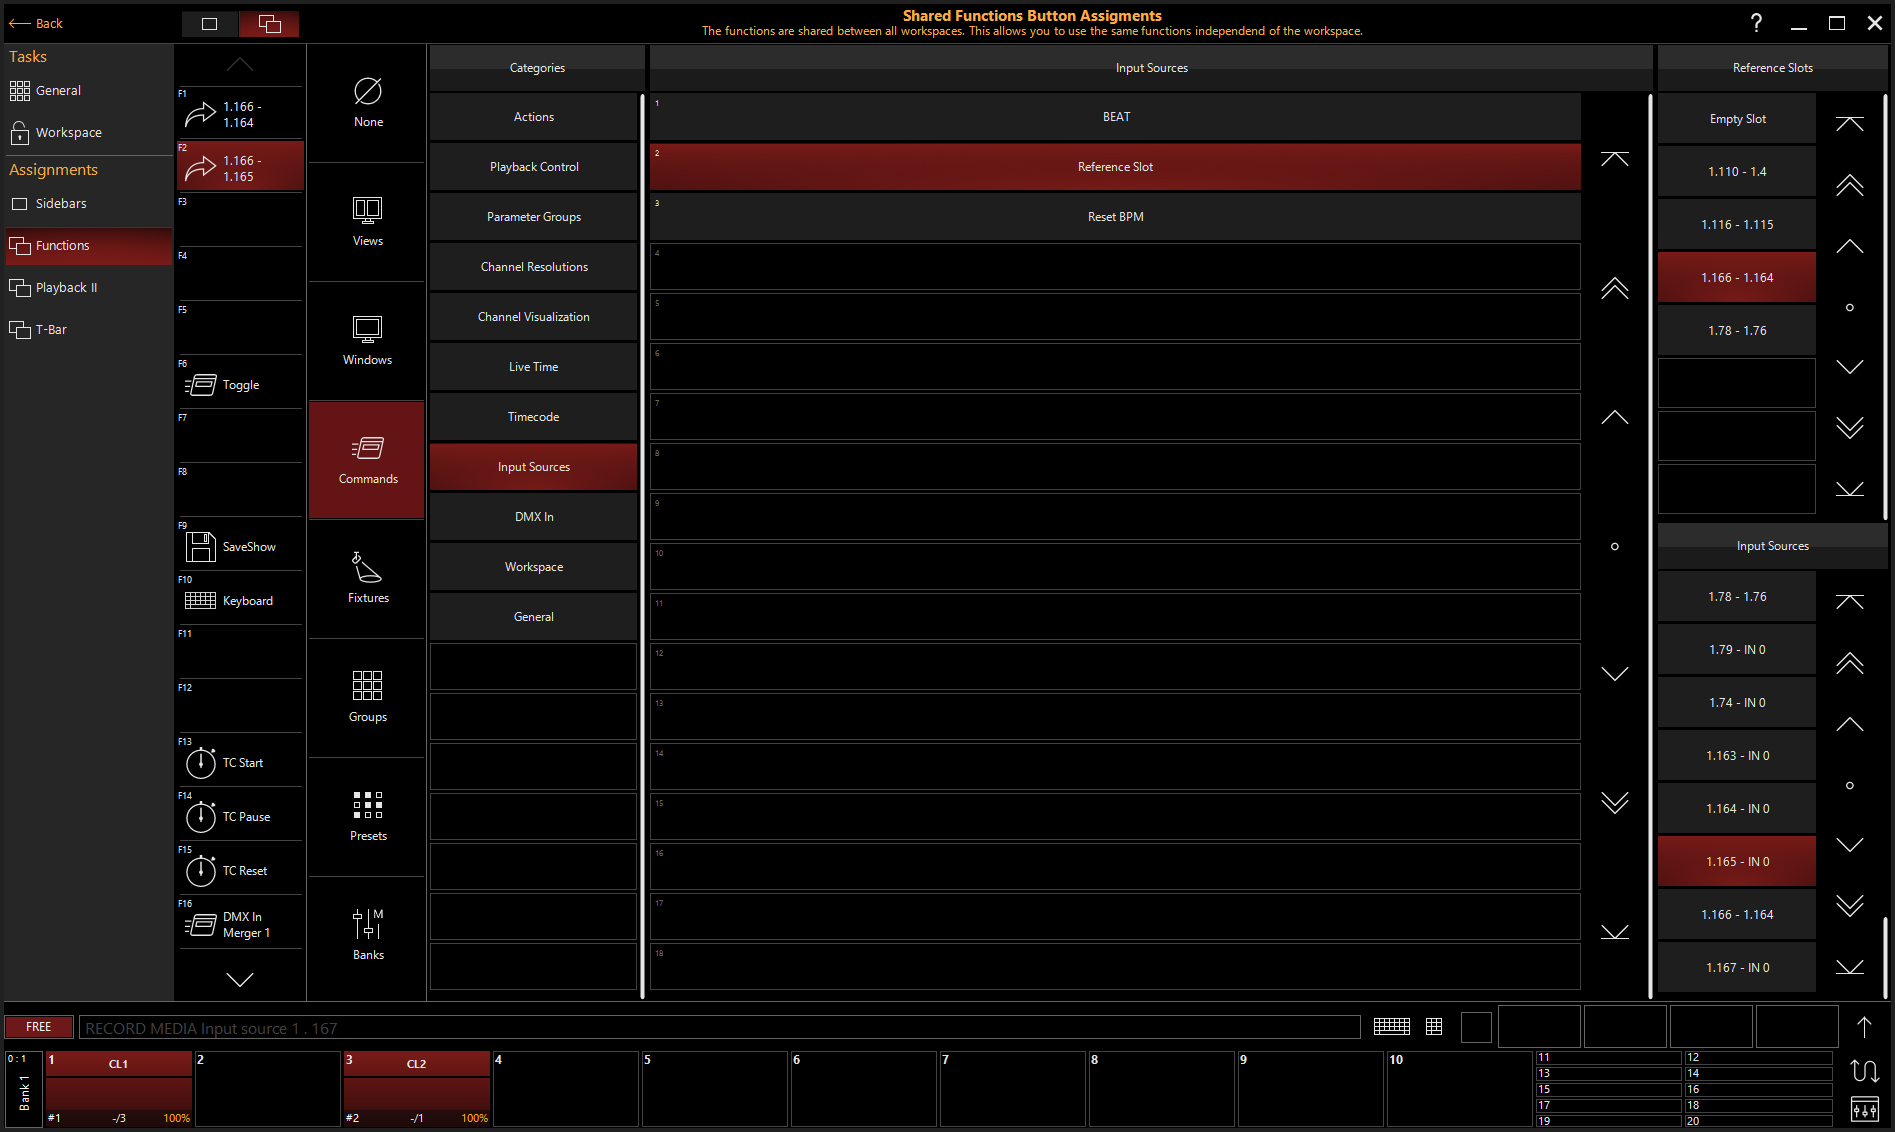This screenshot has height=1132, width=1895.
Task: Select F16 DMX In Merger 1 button
Action: (240, 924)
